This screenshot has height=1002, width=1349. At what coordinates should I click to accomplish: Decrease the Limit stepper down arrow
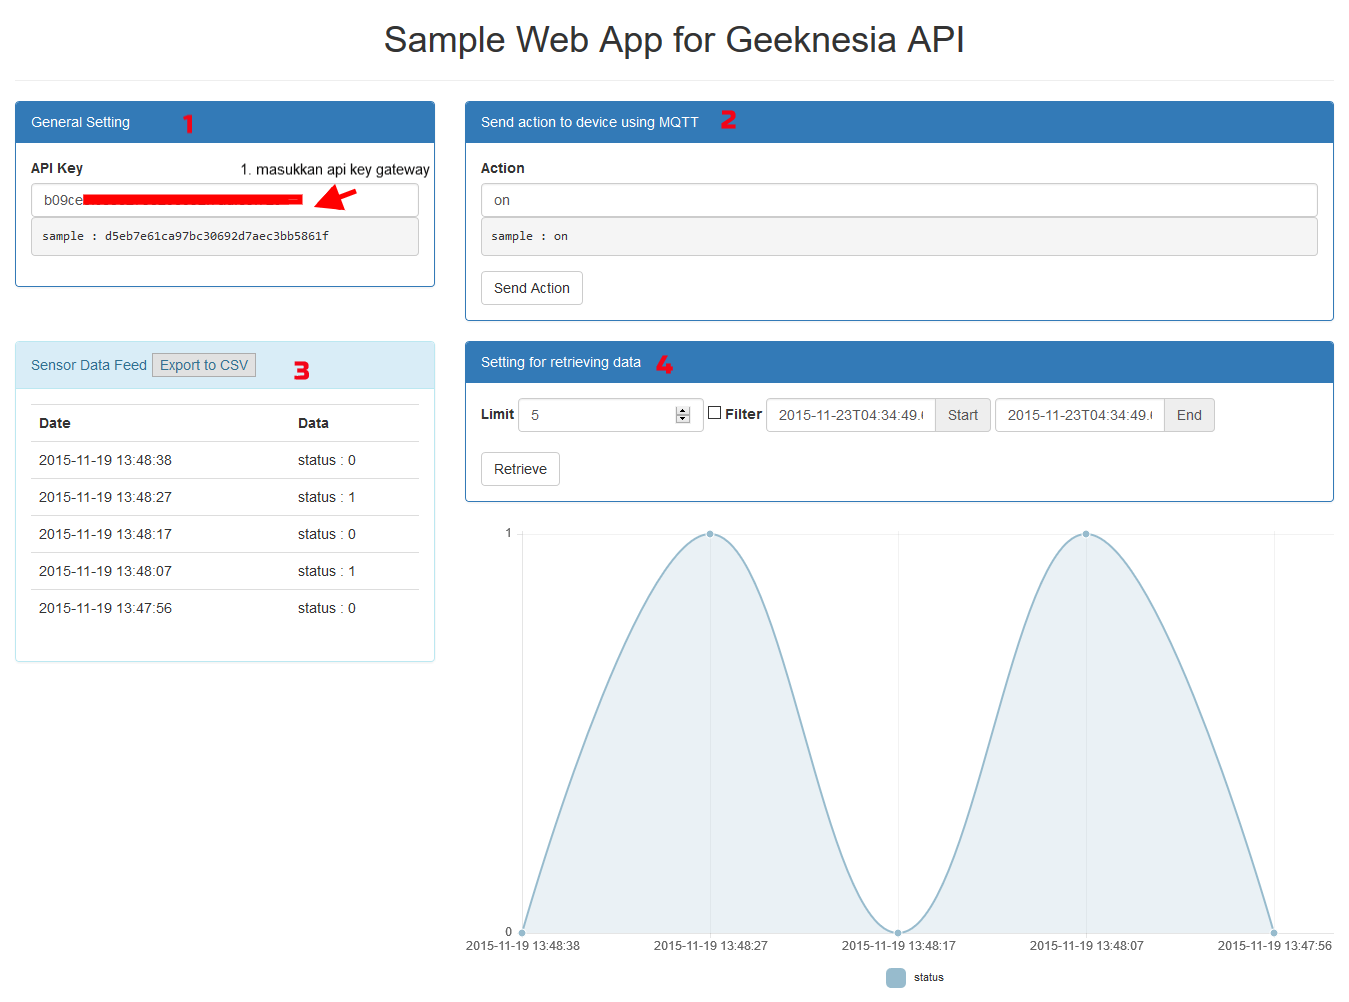[x=683, y=419]
